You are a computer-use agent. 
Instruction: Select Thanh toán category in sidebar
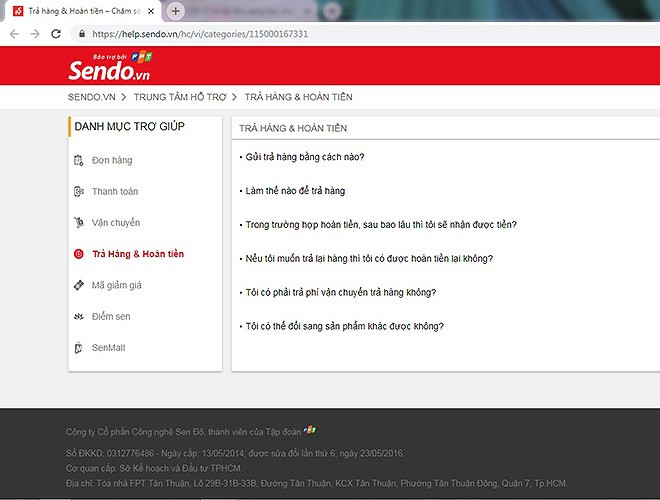(115, 191)
